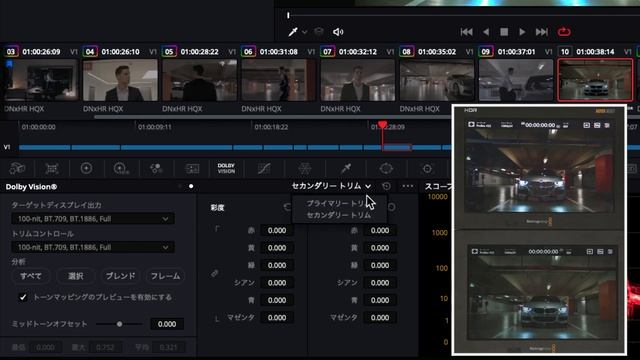Viewport: 640px width, 360px height.
Task: Open the Tracker palette
Action: click(427, 168)
